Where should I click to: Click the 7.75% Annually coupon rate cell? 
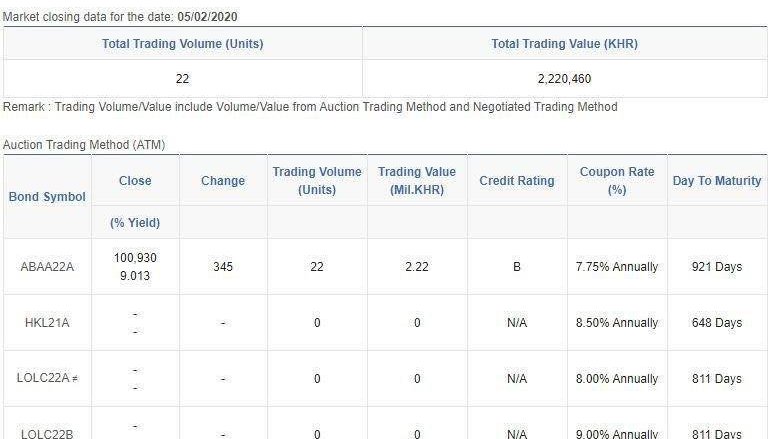[617, 267]
